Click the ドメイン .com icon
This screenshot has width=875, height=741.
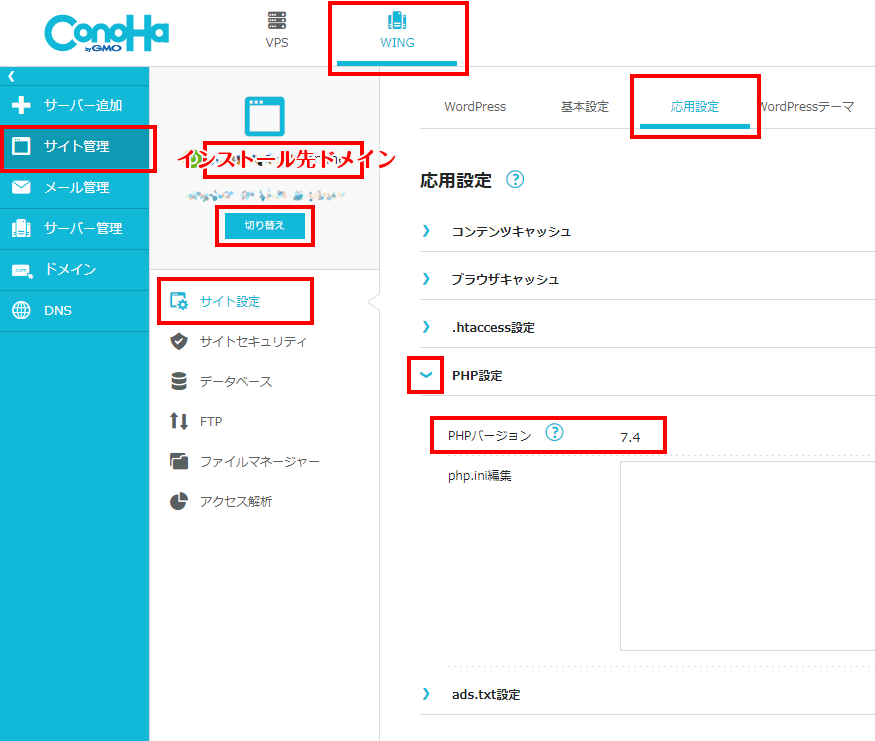(x=22, y=271)
